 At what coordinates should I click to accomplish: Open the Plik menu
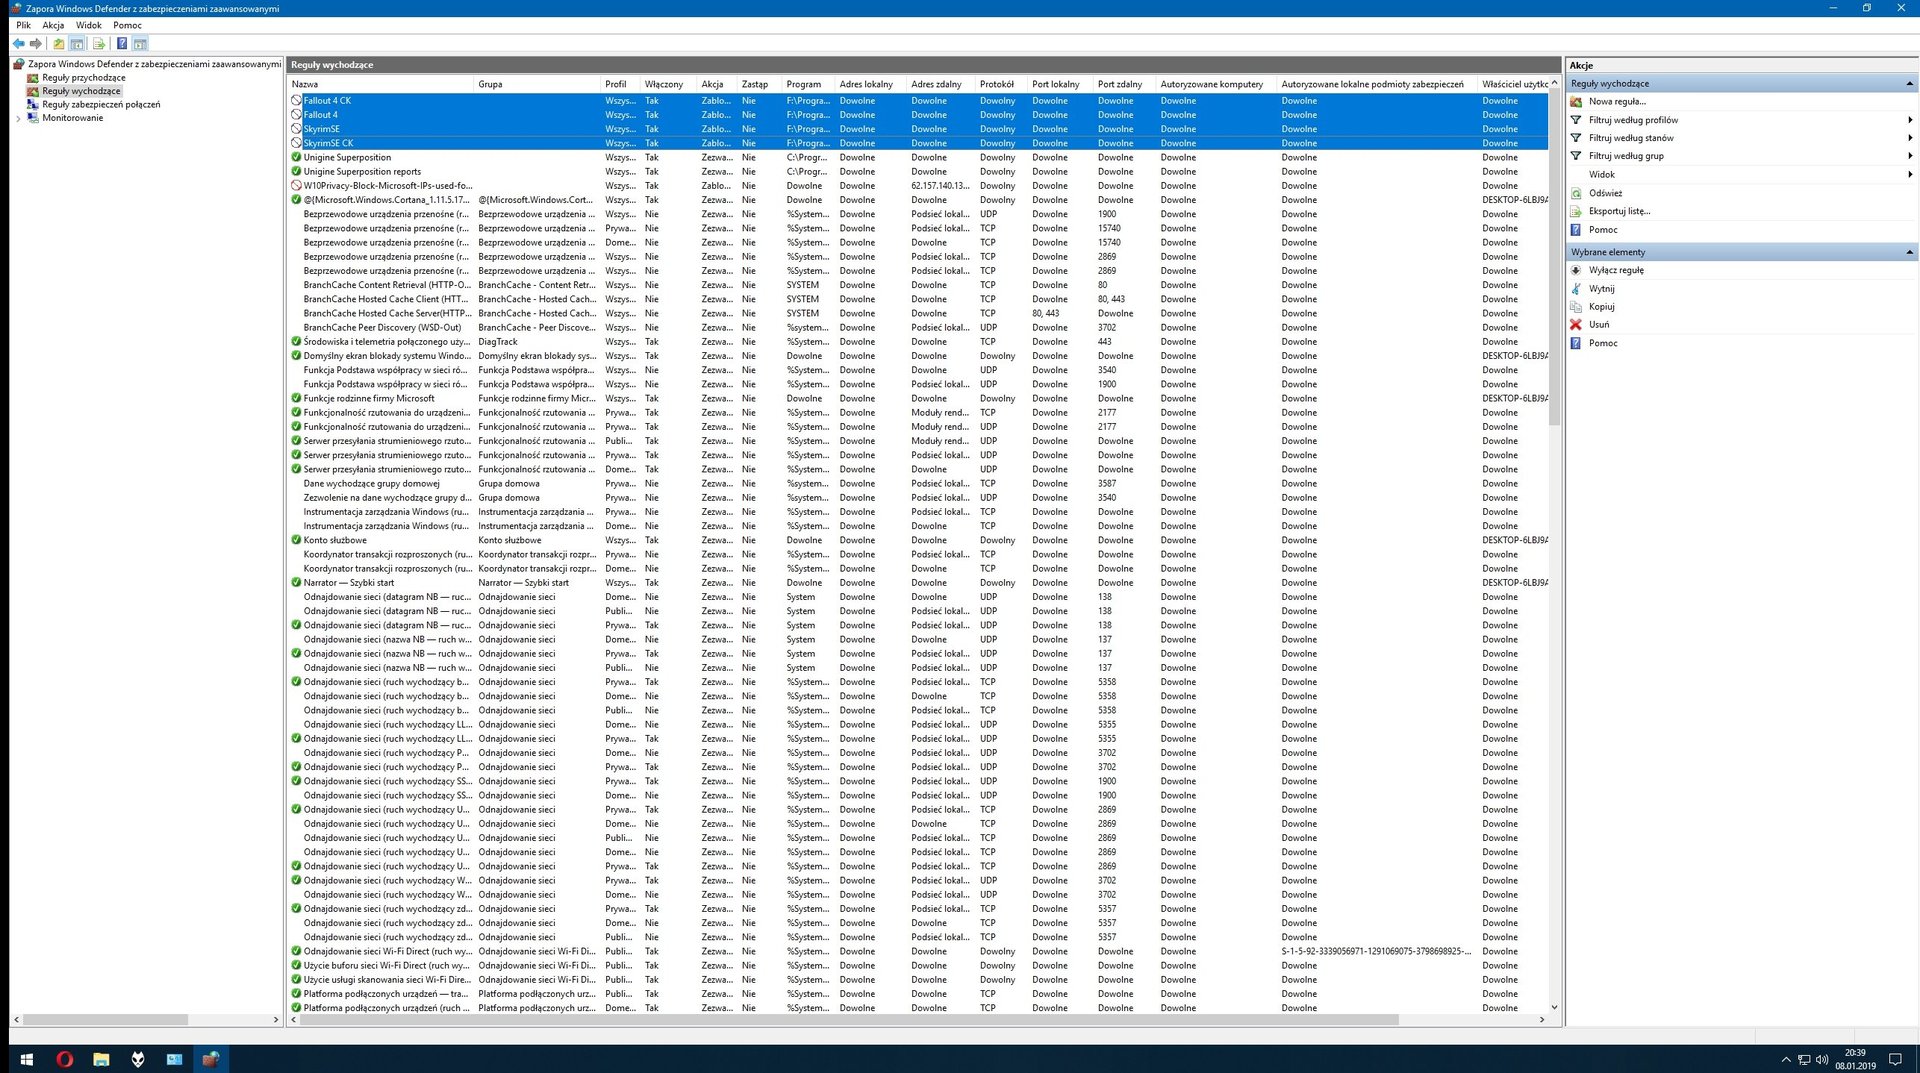click(x=23, y=25)
